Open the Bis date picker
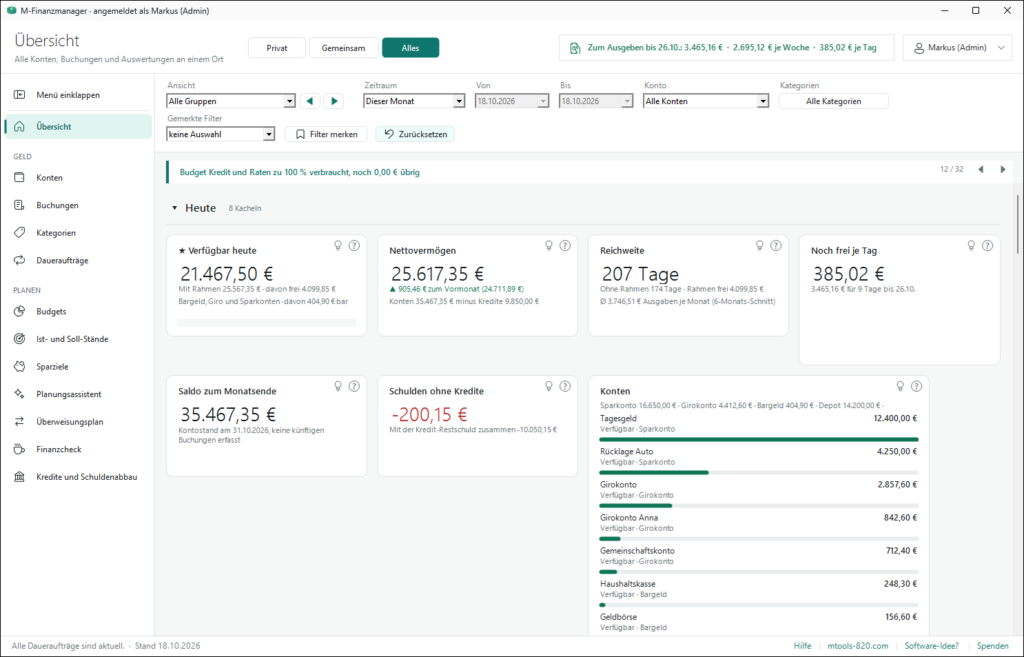Screen dimensions: 1024x657 [x=596, y=101]
